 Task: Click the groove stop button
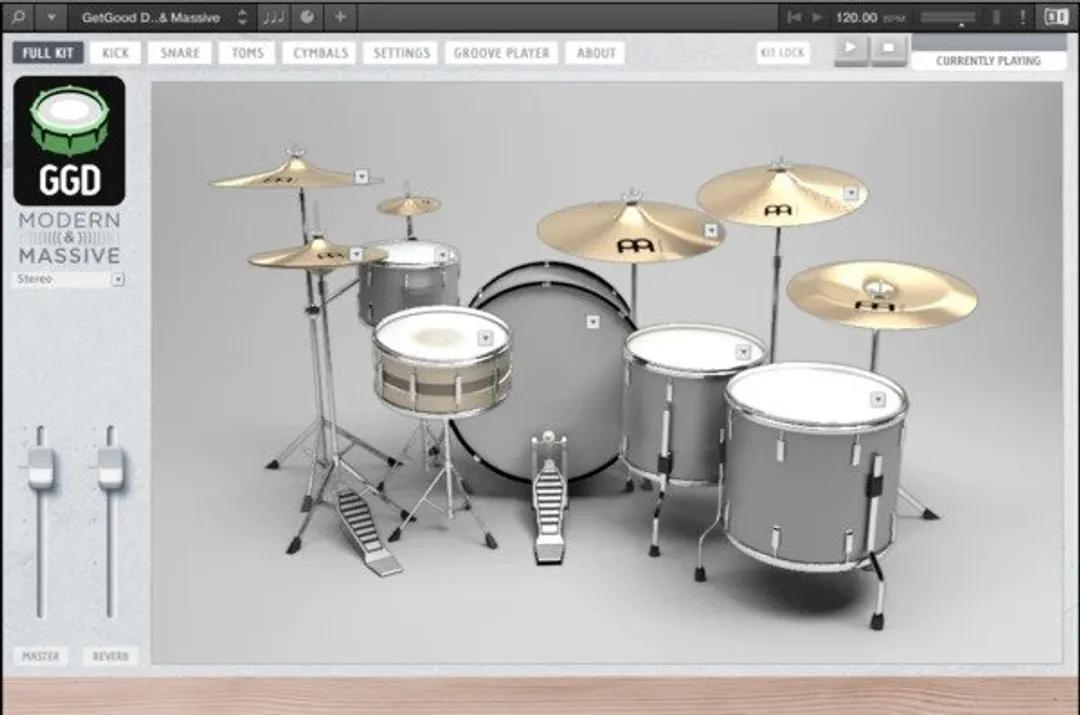click(889, 50)
